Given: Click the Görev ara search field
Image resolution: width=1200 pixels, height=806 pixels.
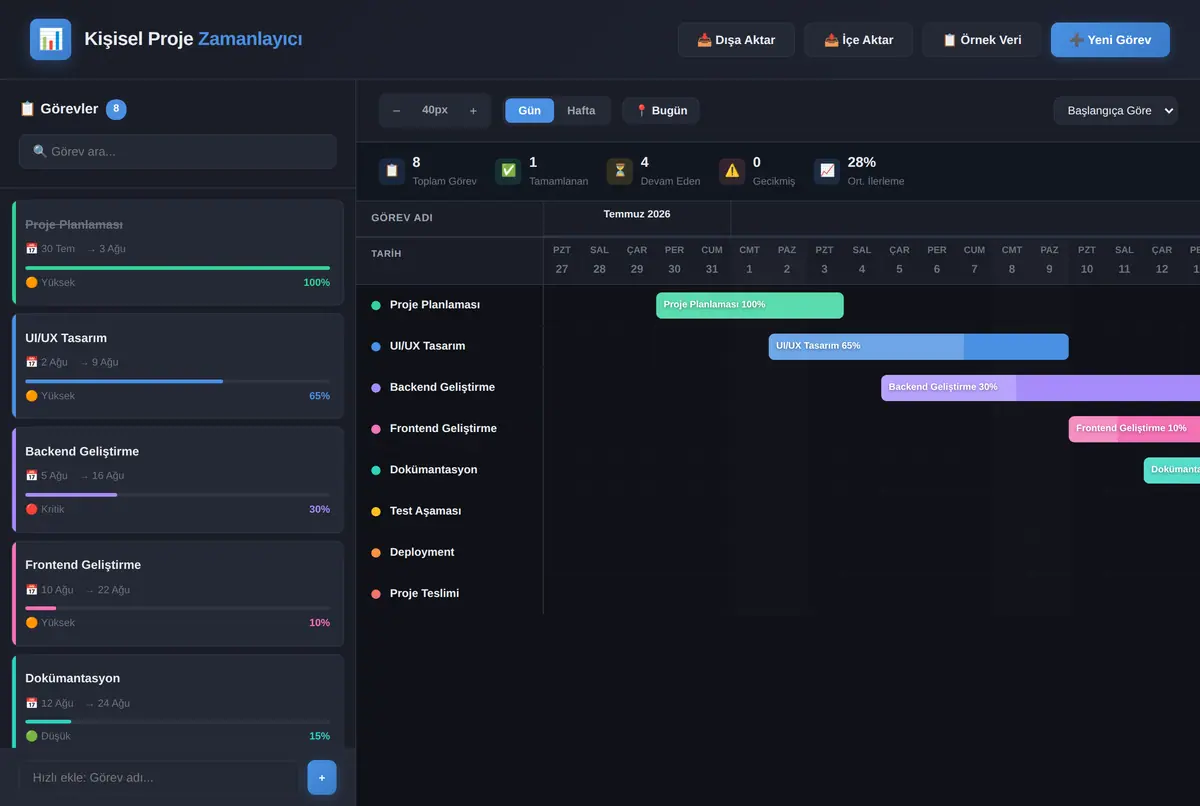Looking at the screenshot, I should (178, 152).
